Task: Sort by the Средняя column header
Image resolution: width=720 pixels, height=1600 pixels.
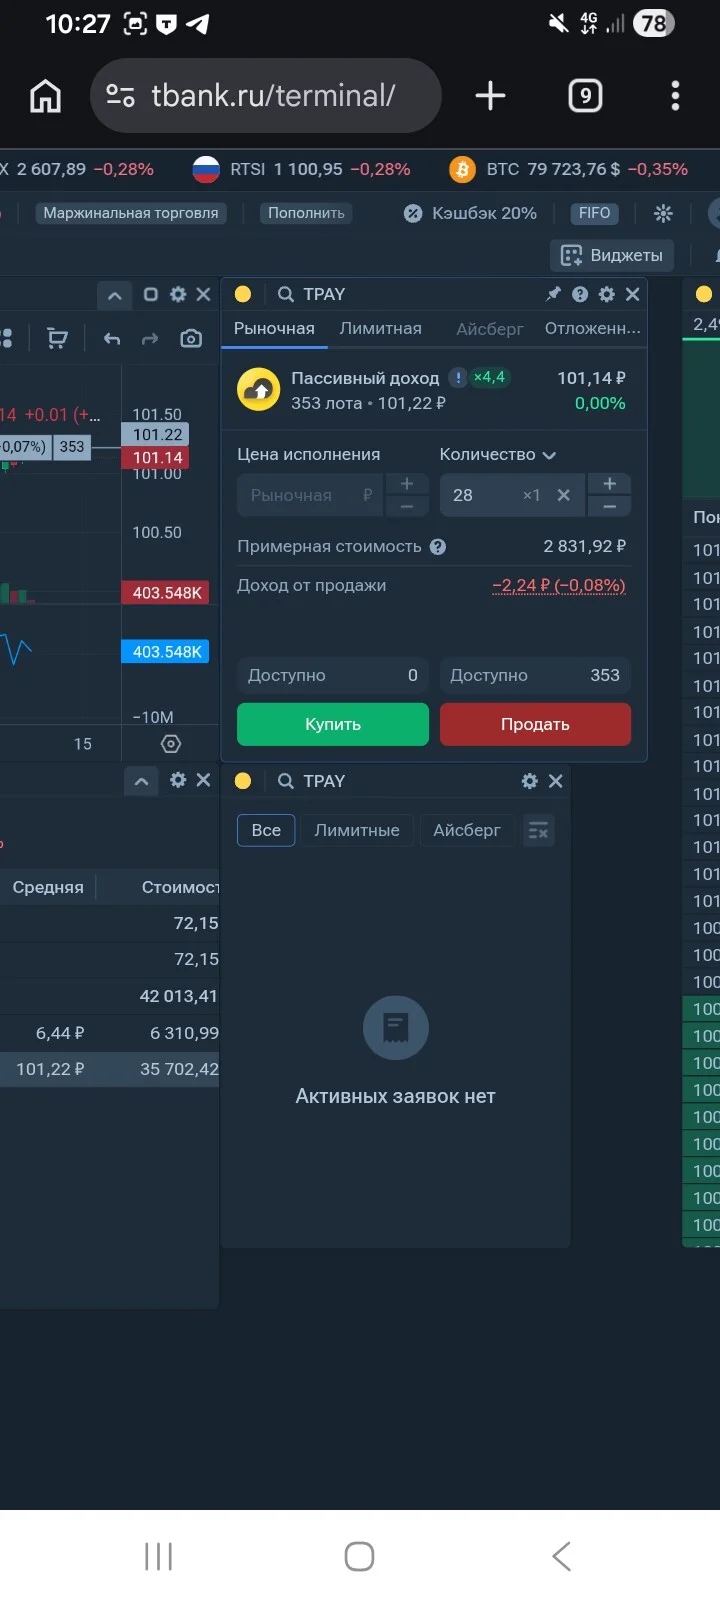Action: [48, 887]
